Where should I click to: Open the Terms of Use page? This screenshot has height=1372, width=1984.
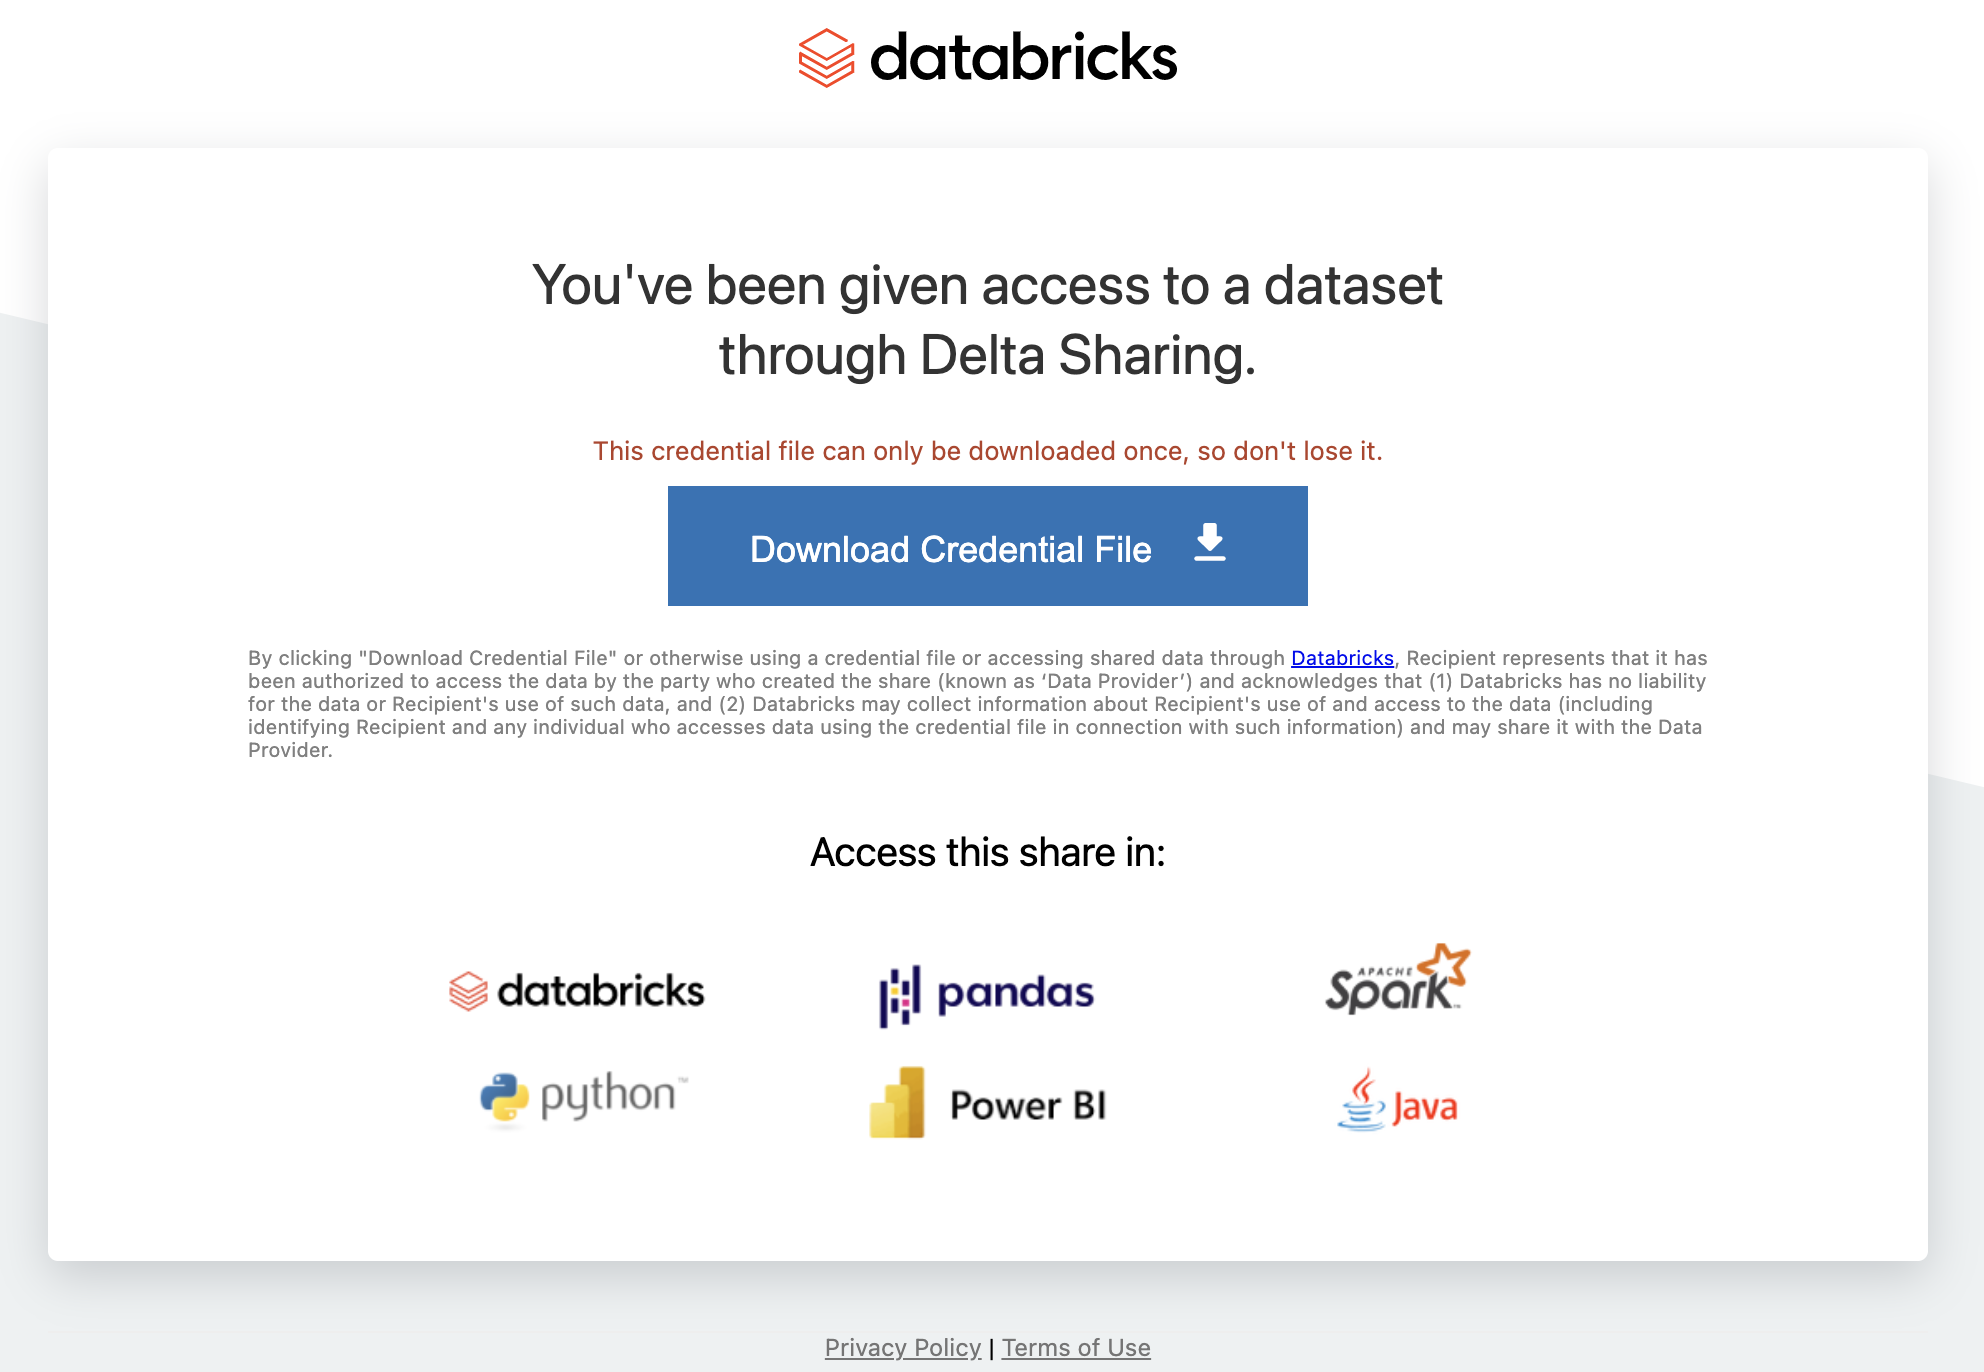click(x=1075, y=1347)
